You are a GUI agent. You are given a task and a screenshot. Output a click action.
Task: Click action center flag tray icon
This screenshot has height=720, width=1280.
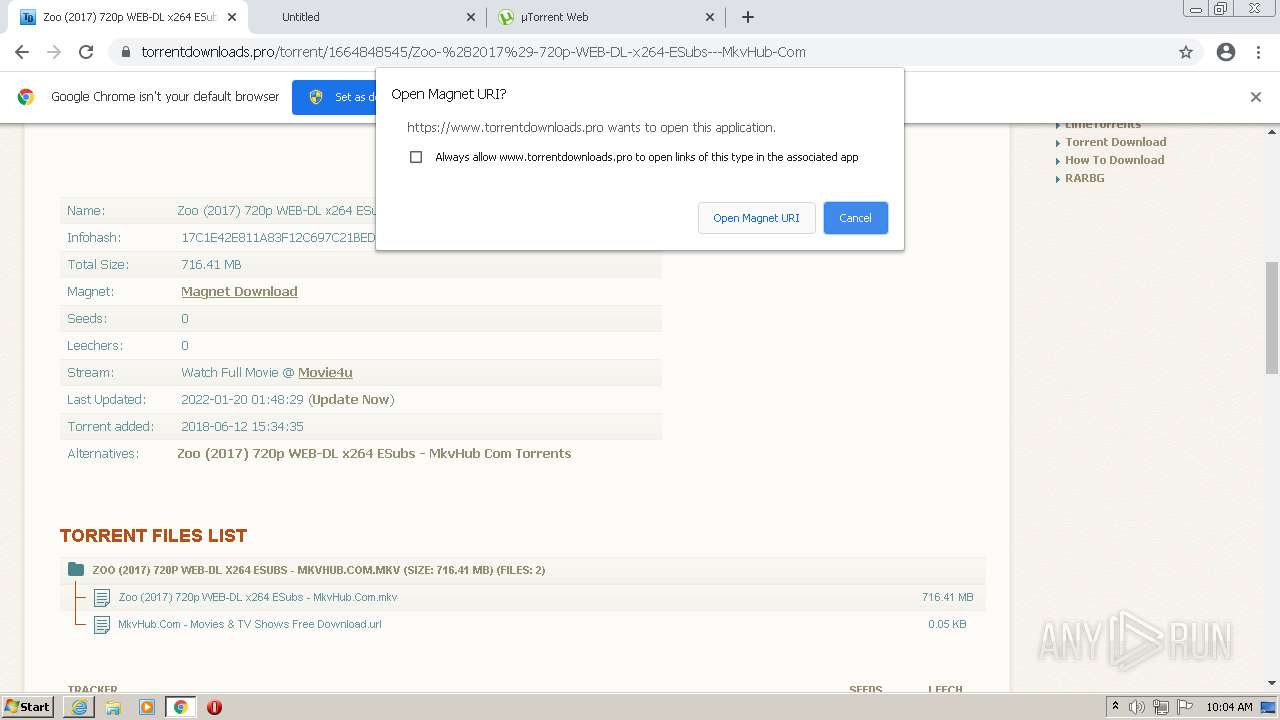(1185, 707)
